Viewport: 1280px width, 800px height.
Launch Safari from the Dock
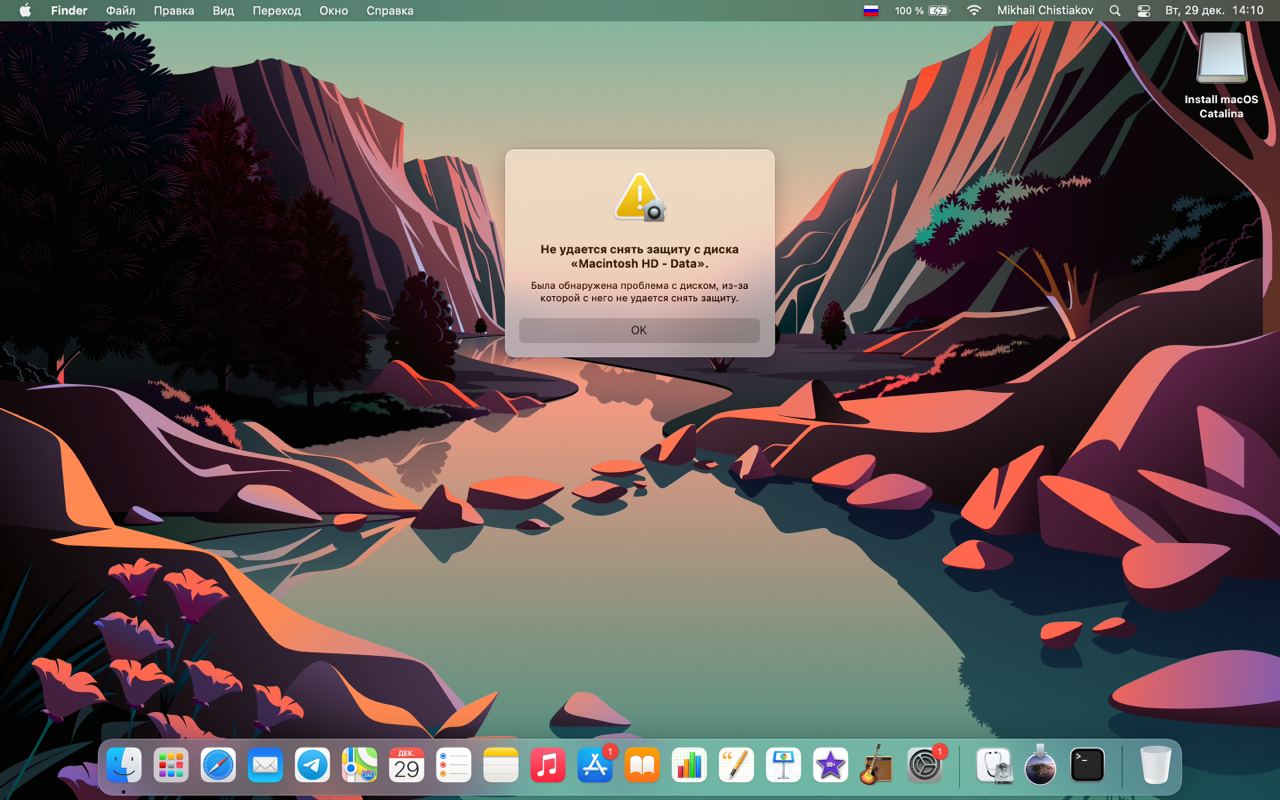(x=218, y=766)
